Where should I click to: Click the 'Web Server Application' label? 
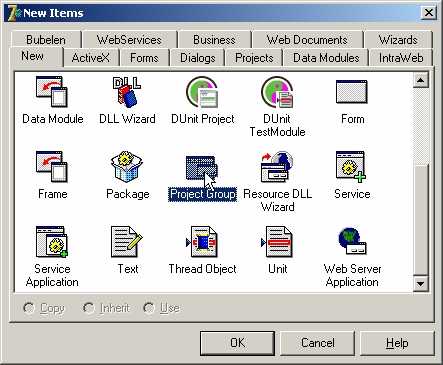[x=352, y=275]
